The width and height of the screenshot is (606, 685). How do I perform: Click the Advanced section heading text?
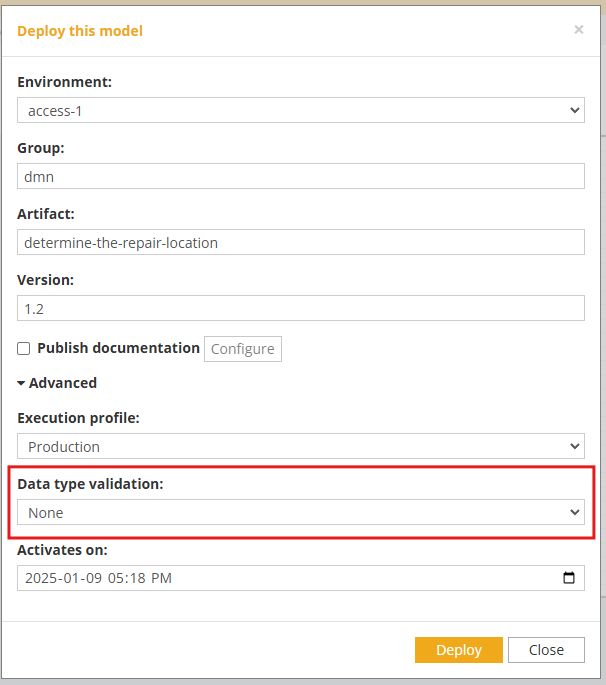62,383
